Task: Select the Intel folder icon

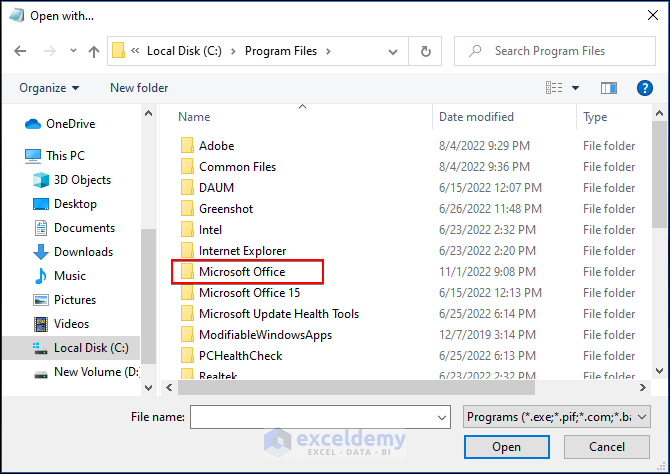Action: click(x=187, y=230)
